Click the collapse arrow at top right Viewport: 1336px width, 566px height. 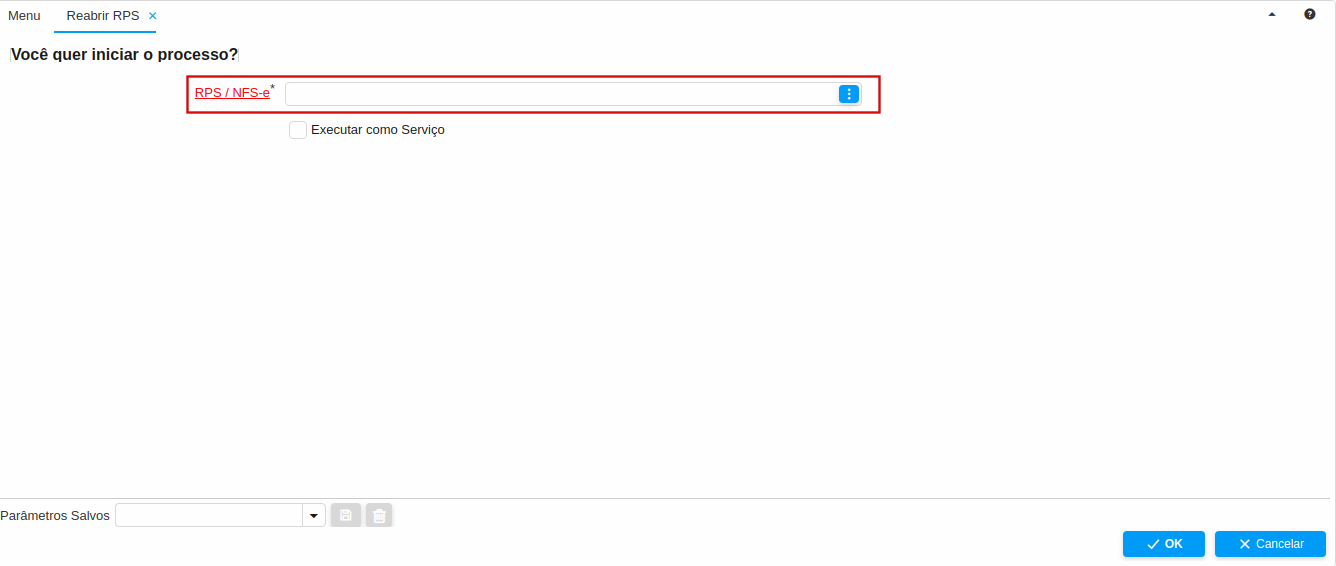click(1272, 14)
